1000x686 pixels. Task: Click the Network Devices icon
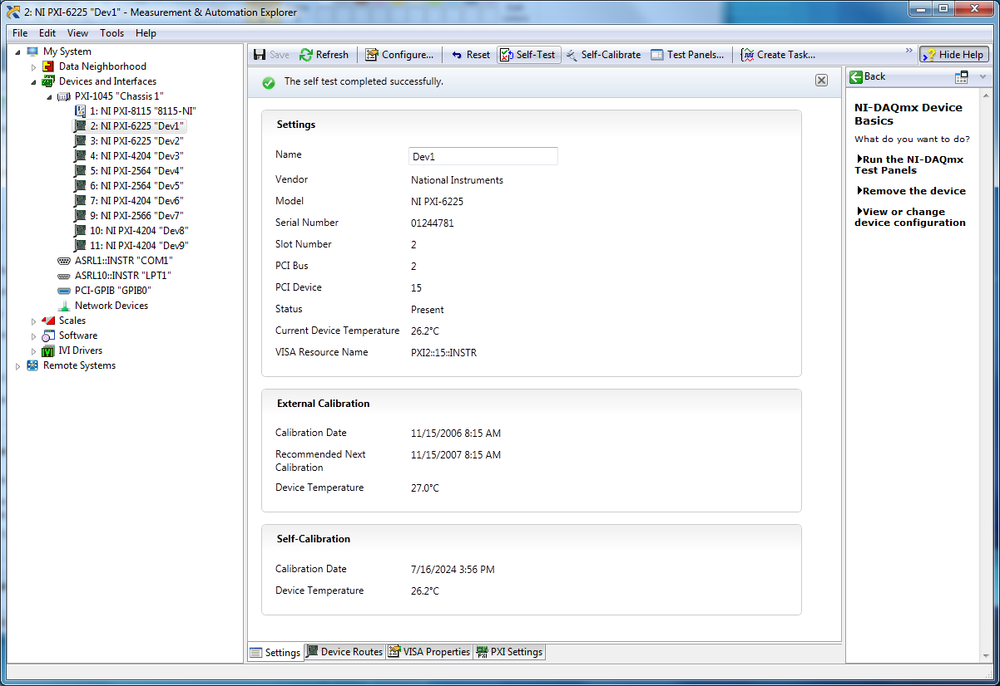(64, 306)
